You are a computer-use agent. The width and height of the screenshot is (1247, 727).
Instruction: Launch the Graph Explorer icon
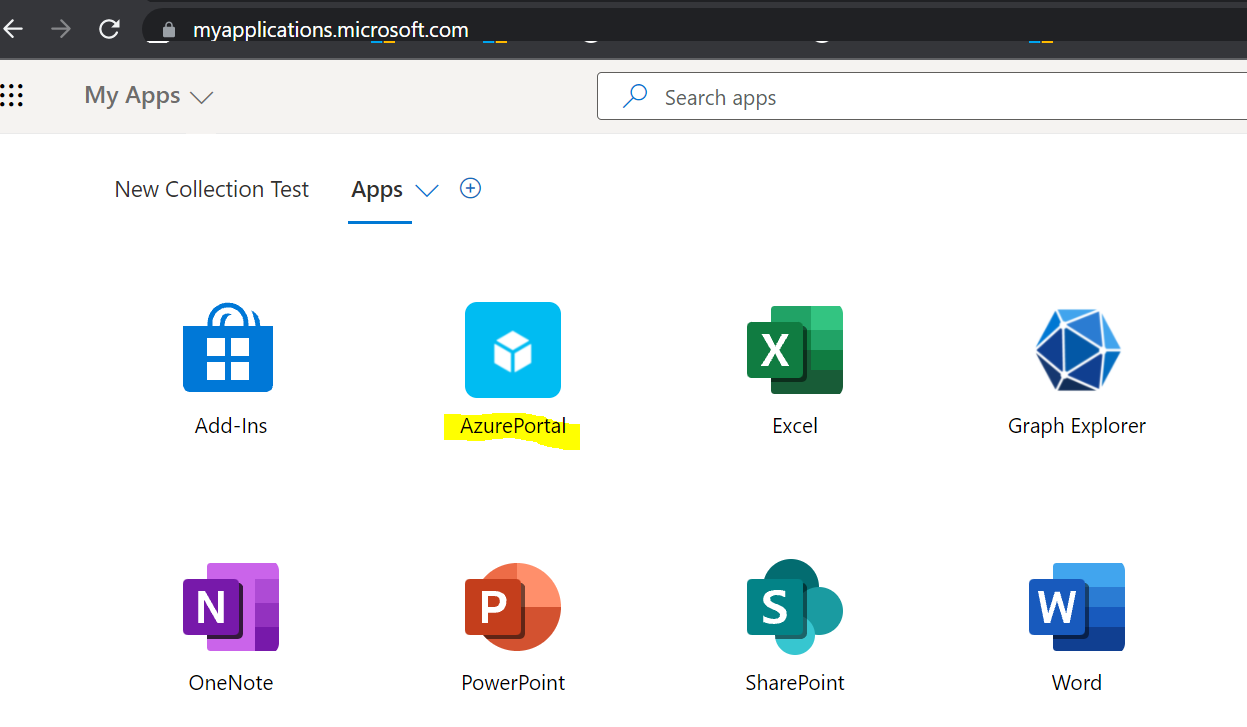[x=1077, y=350]
